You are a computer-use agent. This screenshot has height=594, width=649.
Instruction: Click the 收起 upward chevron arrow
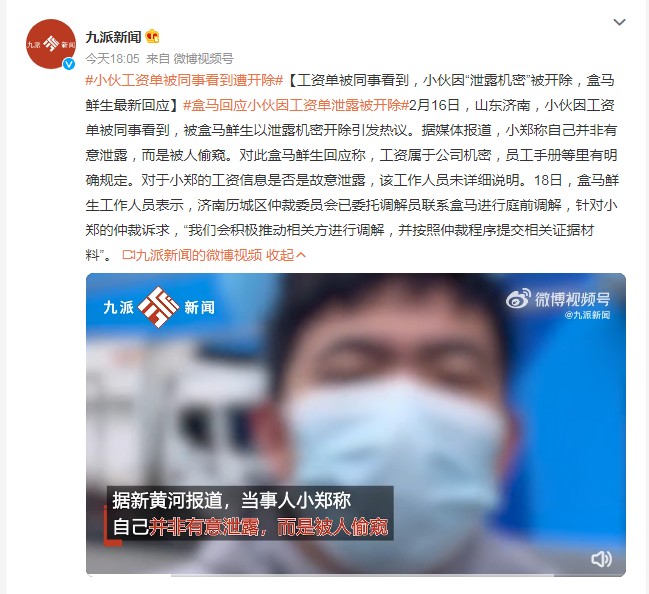[301, 255]
